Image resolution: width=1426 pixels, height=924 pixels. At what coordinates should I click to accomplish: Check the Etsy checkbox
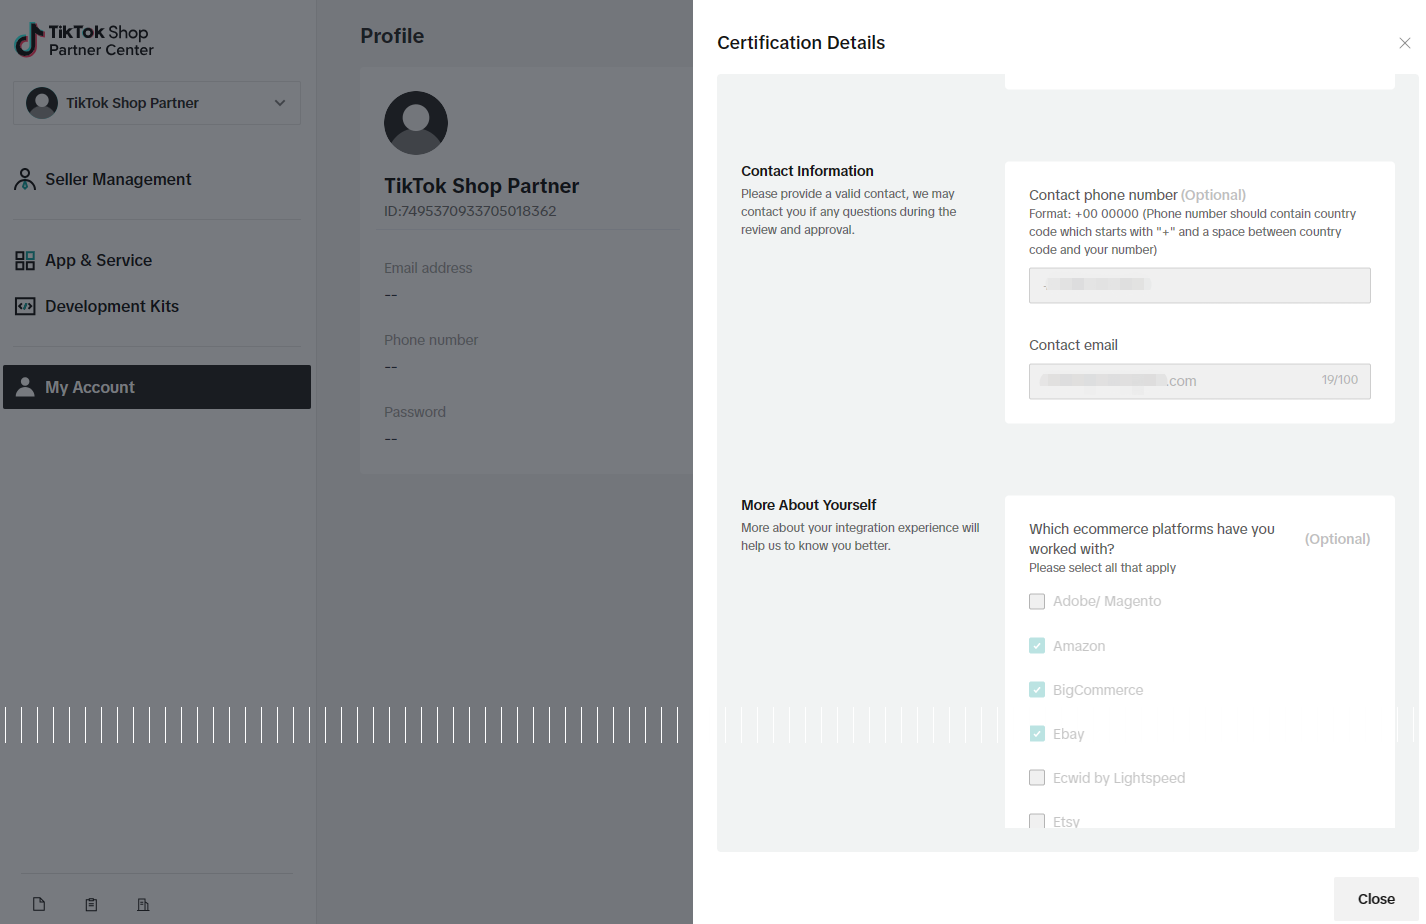coord(1037,821)
